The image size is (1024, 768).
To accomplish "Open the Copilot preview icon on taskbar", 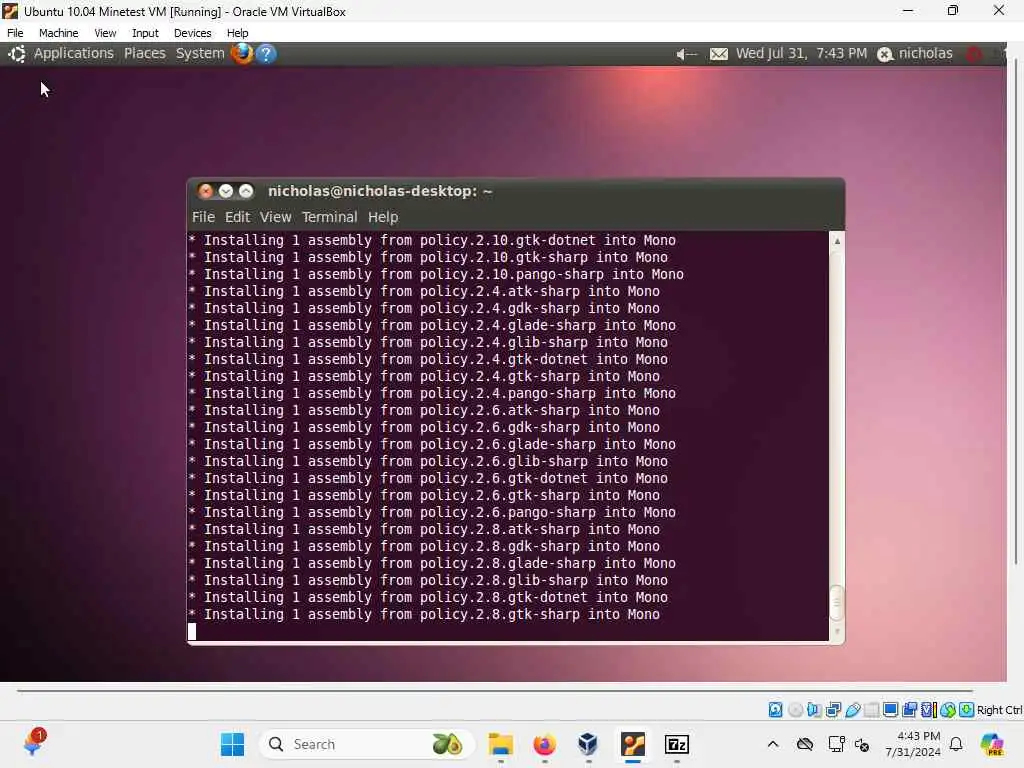I will (991, 744).
